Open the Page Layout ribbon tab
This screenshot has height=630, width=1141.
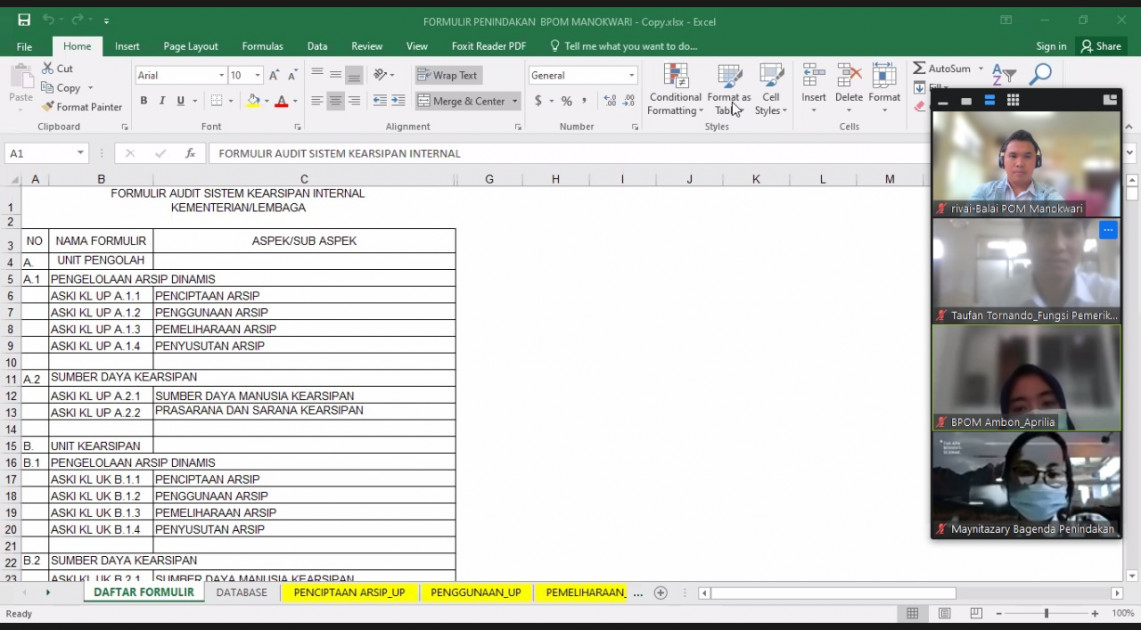pyautogui.click(x=191, y=46)
